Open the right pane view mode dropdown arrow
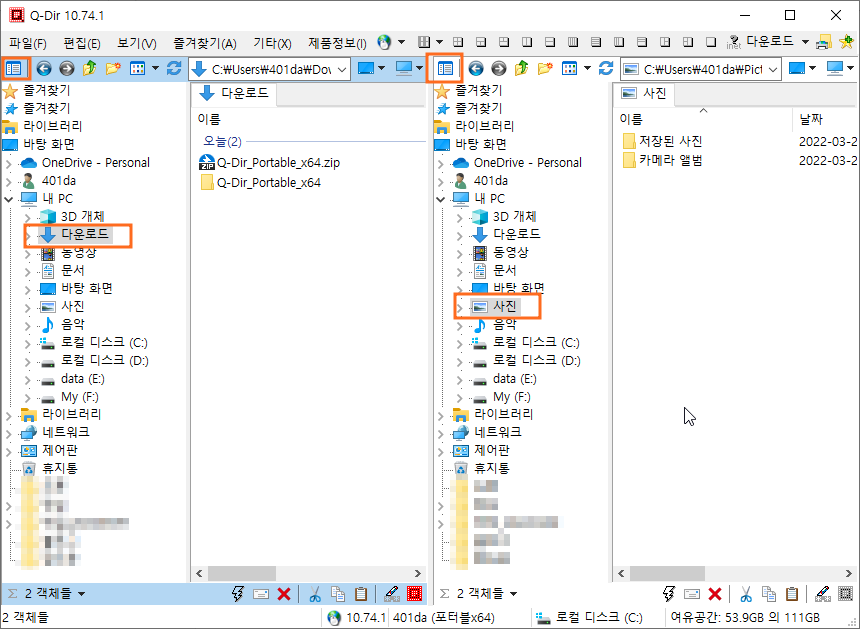This screenshot has height=629, width=860. [x=587, y=69]
